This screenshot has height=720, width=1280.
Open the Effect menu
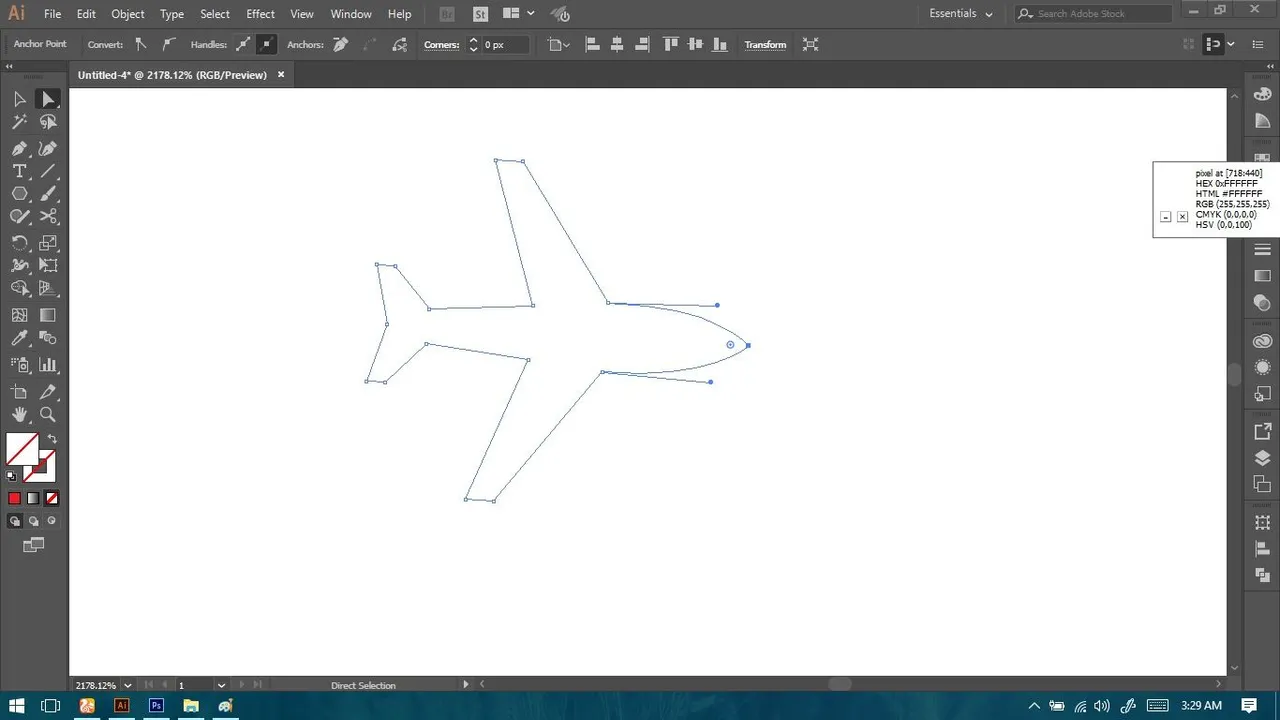tap(260, 14)
